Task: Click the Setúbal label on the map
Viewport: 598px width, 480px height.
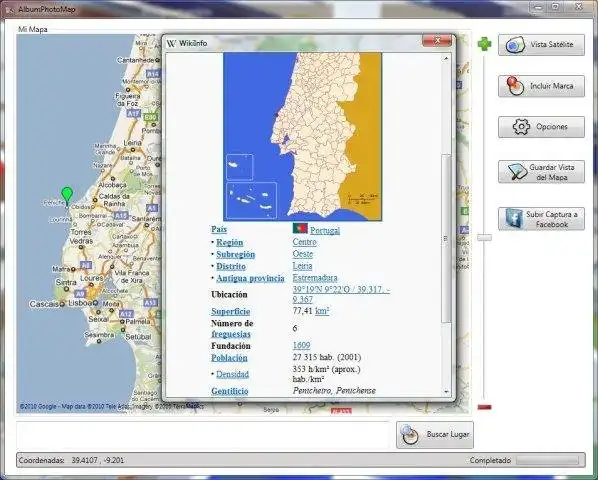Action: pos(138,337)
